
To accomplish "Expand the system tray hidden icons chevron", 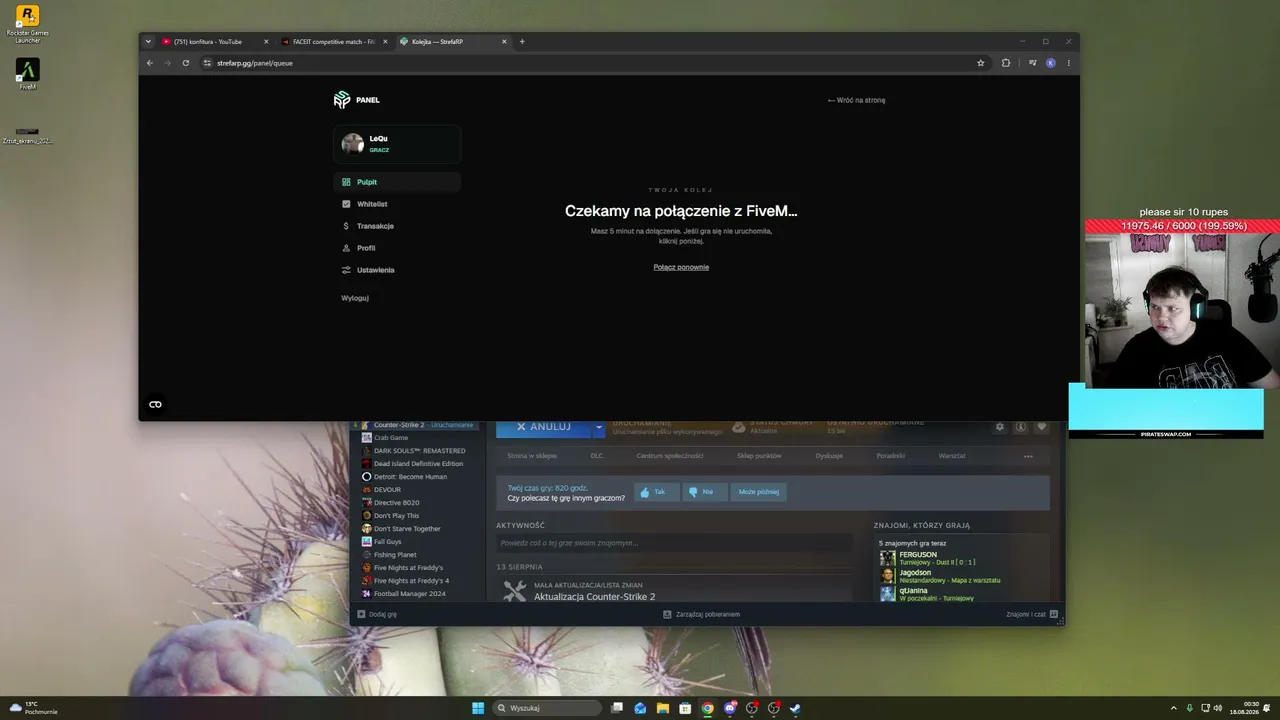I will (1173, 708).
